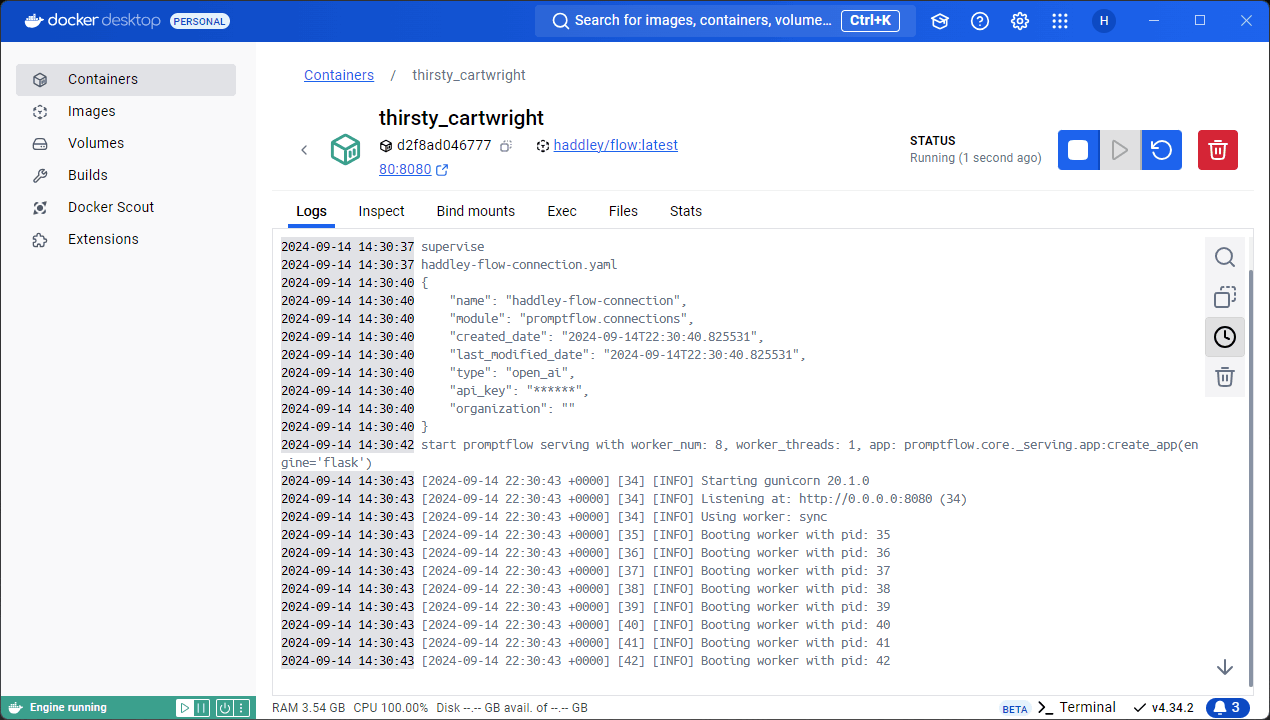Viewport: 1270px width, 720px height.
Task: Pause the Docker engine
Action: pyautogui.click(x=201, y=708)
